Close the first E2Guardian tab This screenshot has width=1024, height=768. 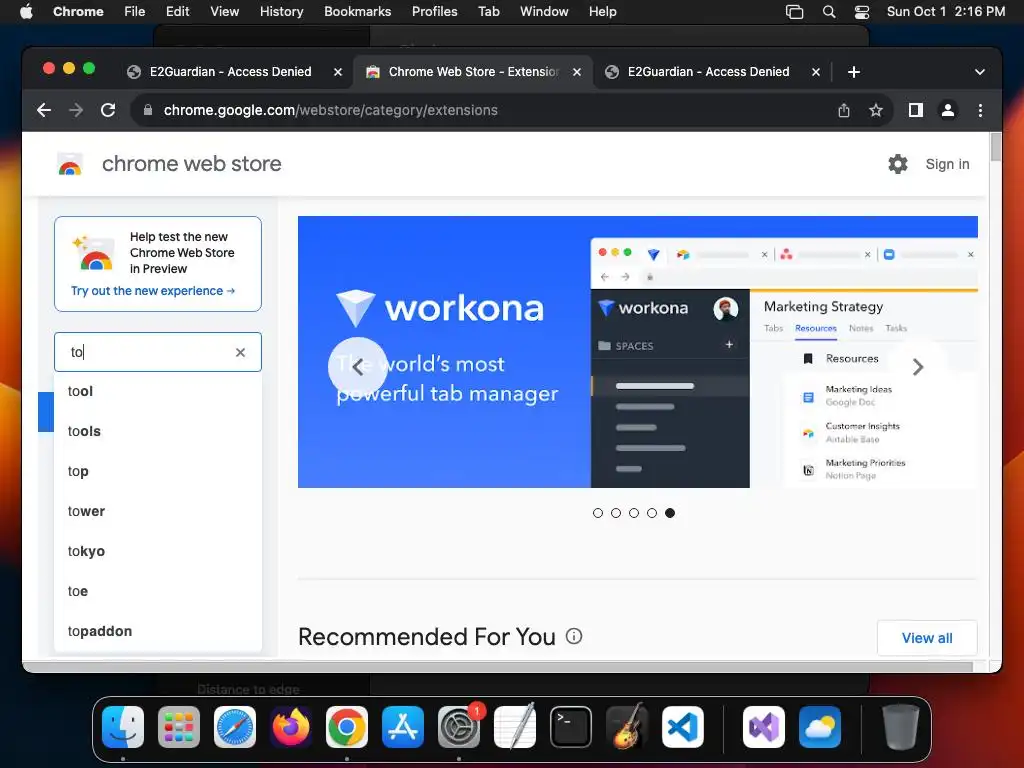pyautogui.click(x=338, y=72)
